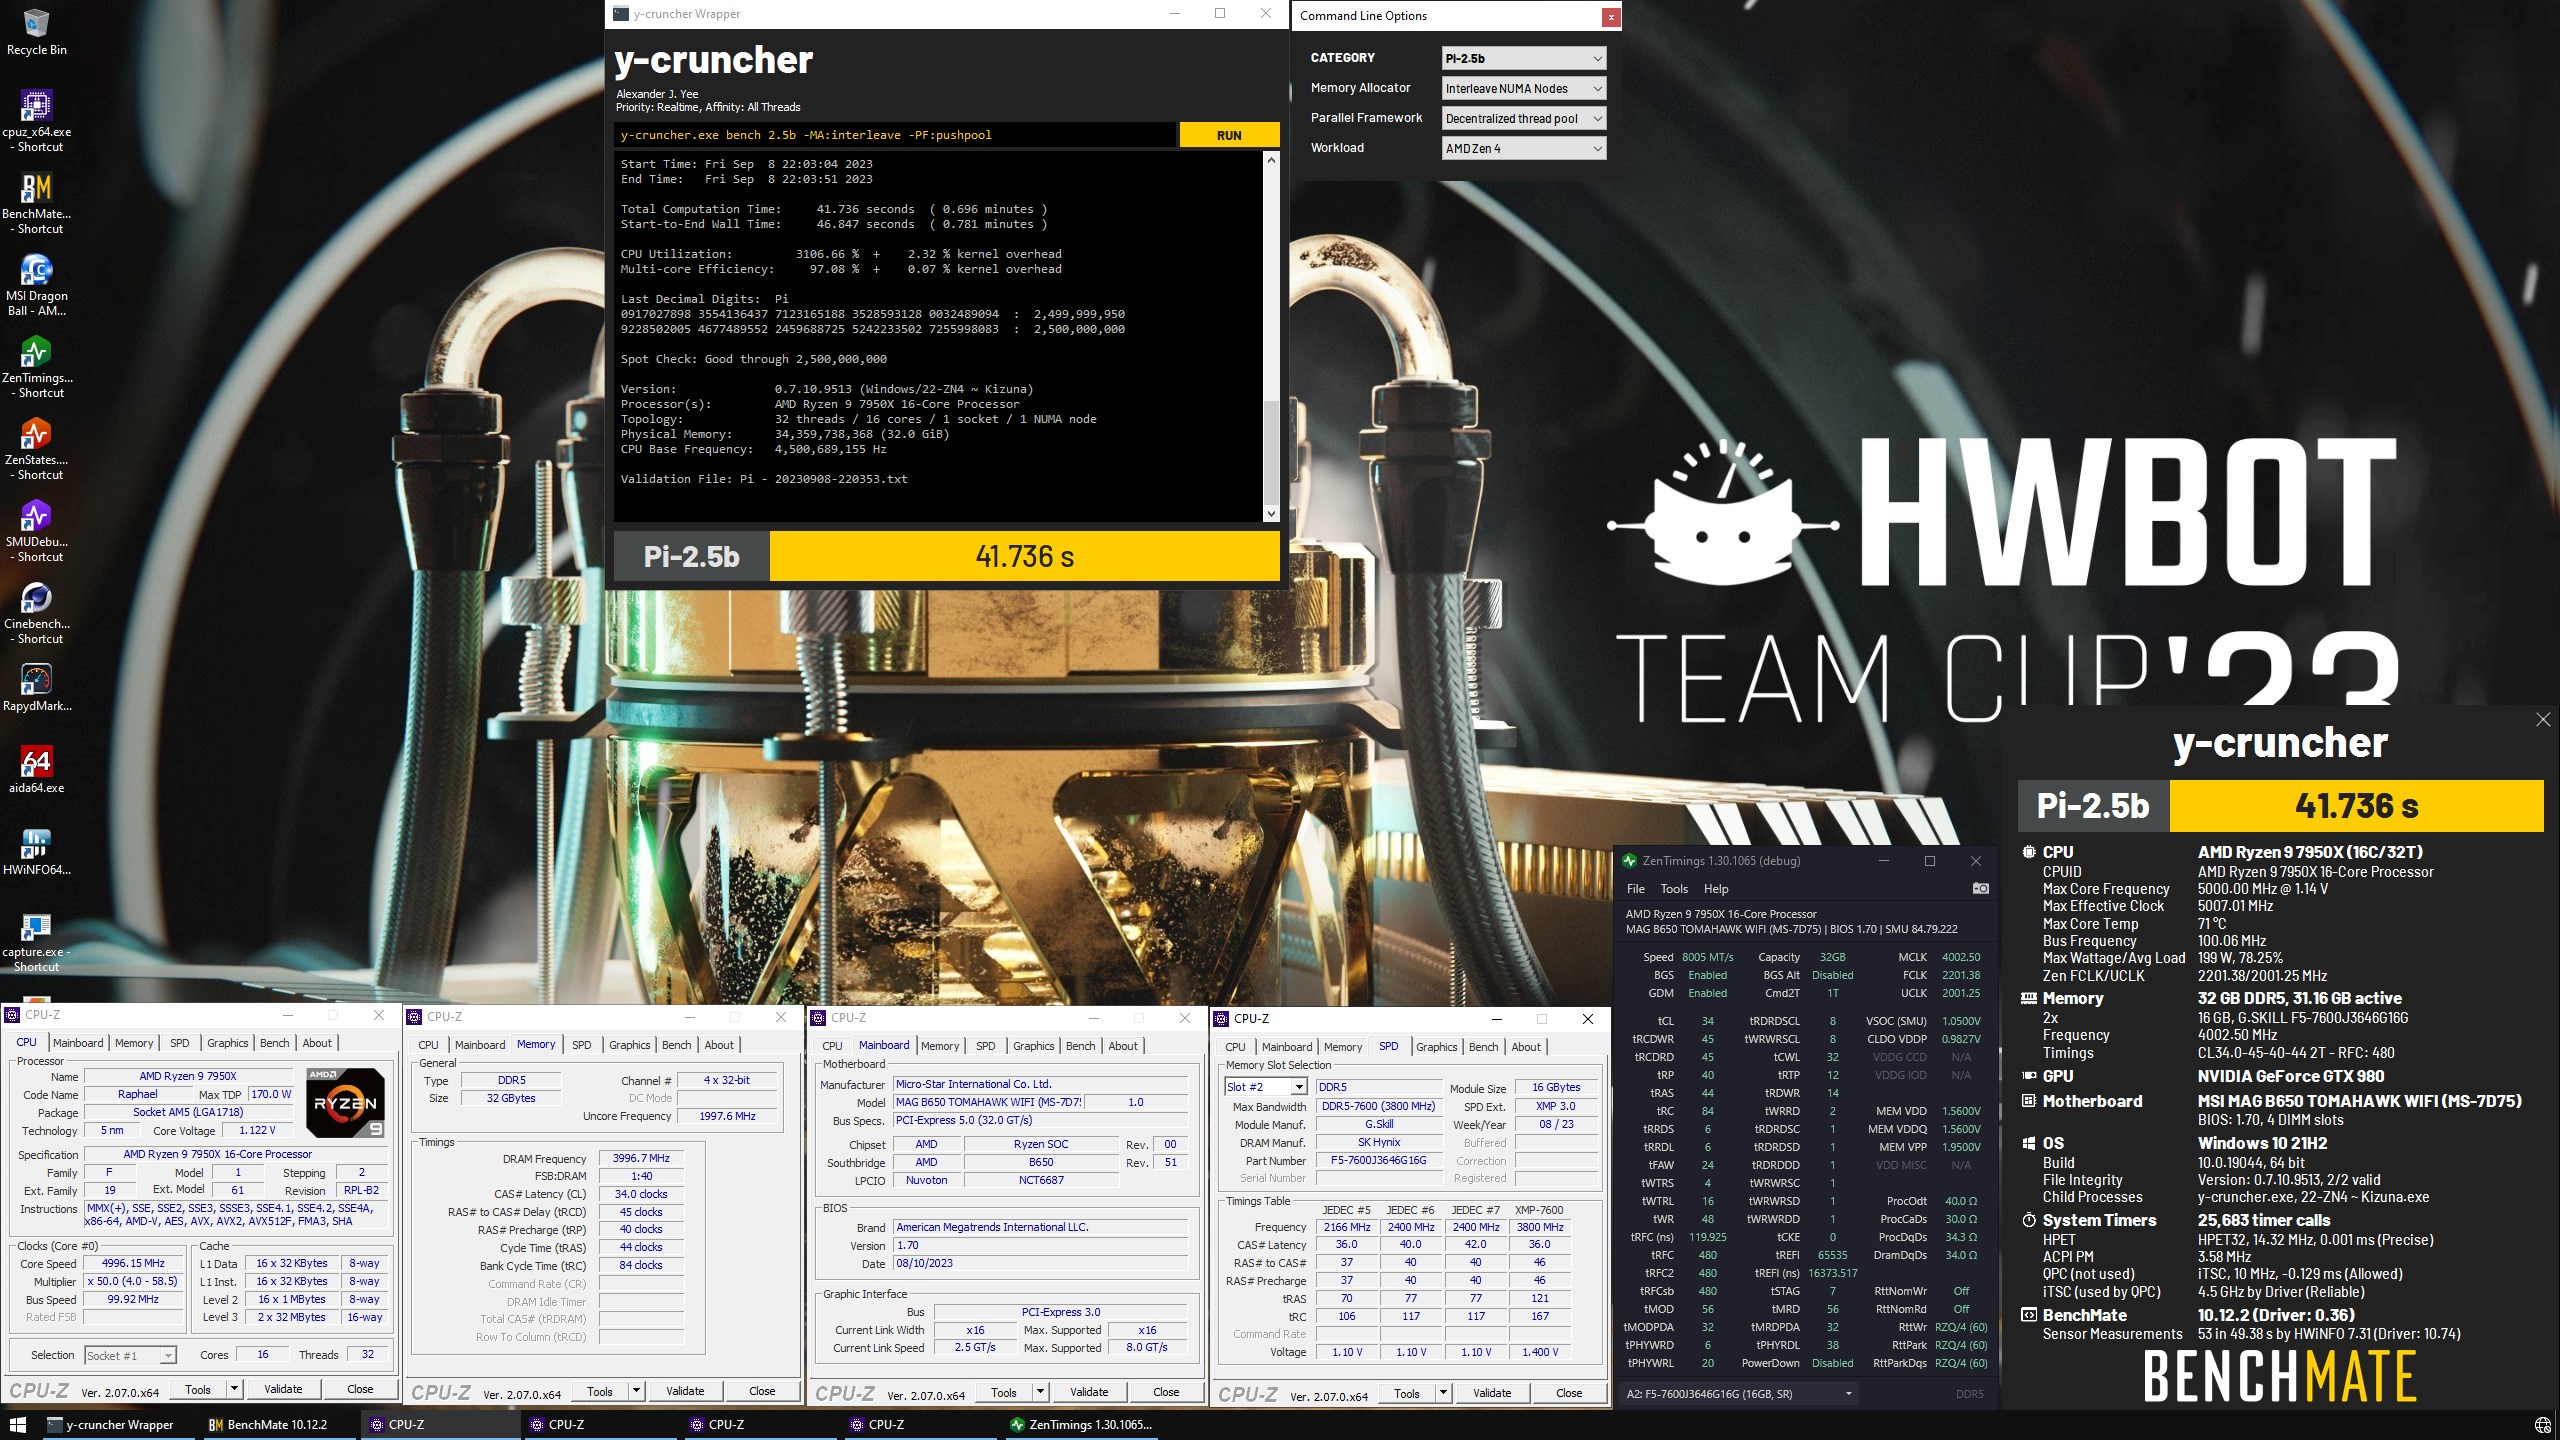Click Close in CPU-Z Memory window
This screenshot has height=1440, width=2560.
(x=762, y=1391)
